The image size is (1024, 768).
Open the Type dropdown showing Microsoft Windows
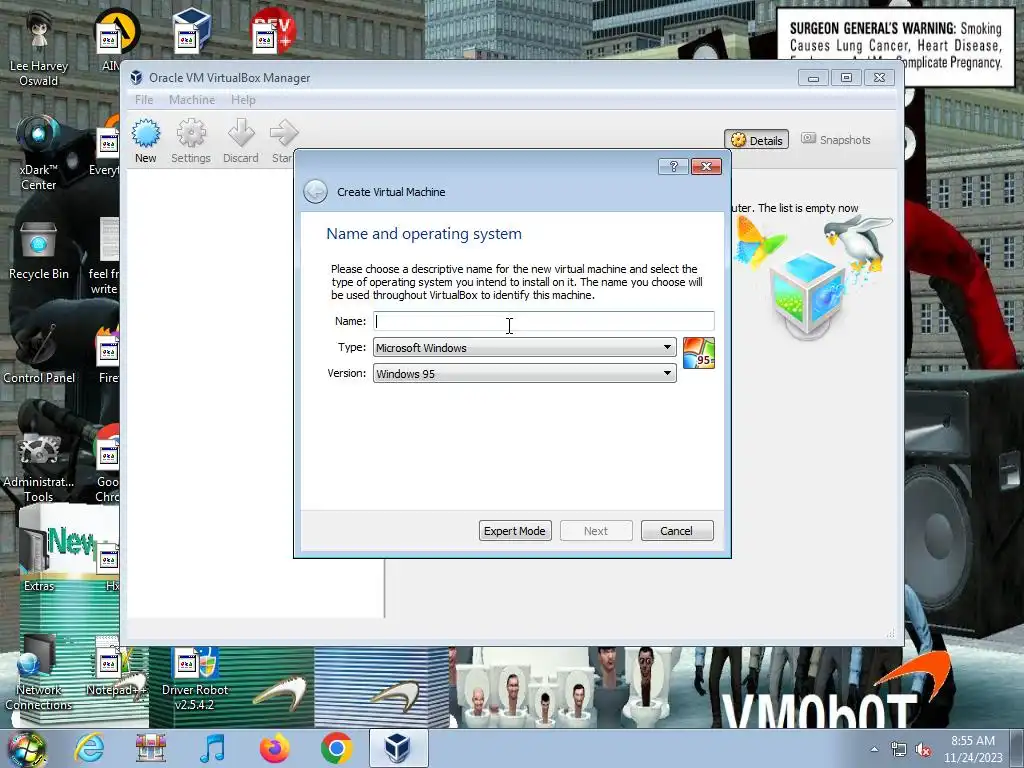pyautogui.click(x=524, y=347)
